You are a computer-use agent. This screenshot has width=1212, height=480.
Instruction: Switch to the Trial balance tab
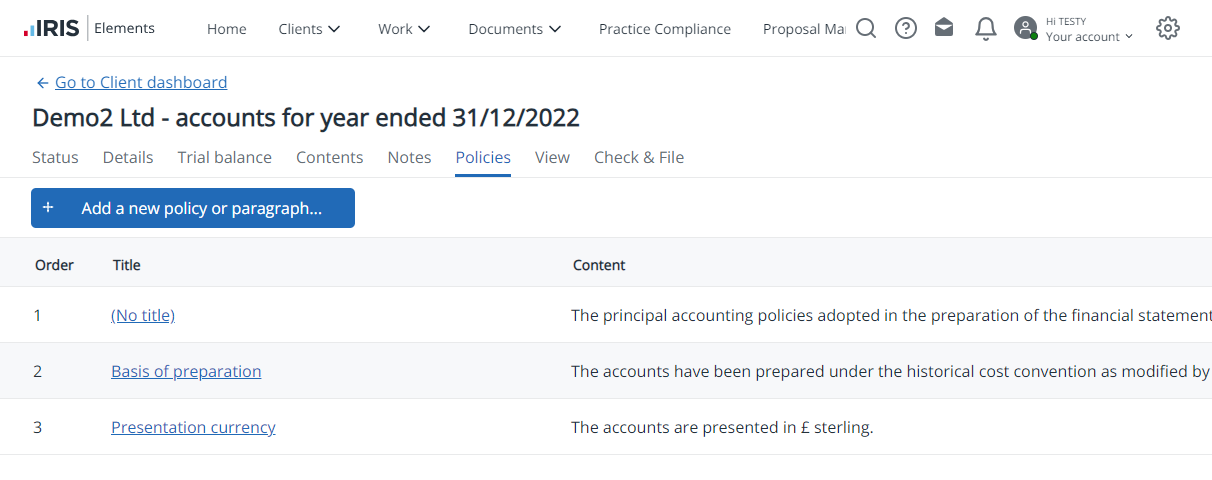225,157
